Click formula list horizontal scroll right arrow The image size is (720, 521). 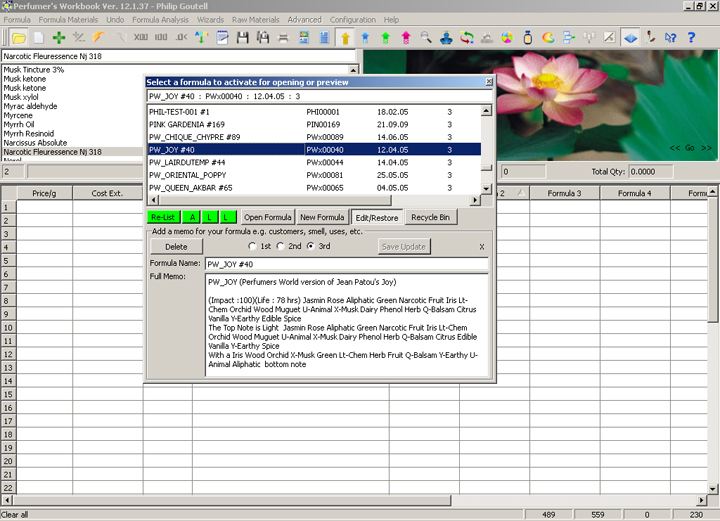point(475,200)
